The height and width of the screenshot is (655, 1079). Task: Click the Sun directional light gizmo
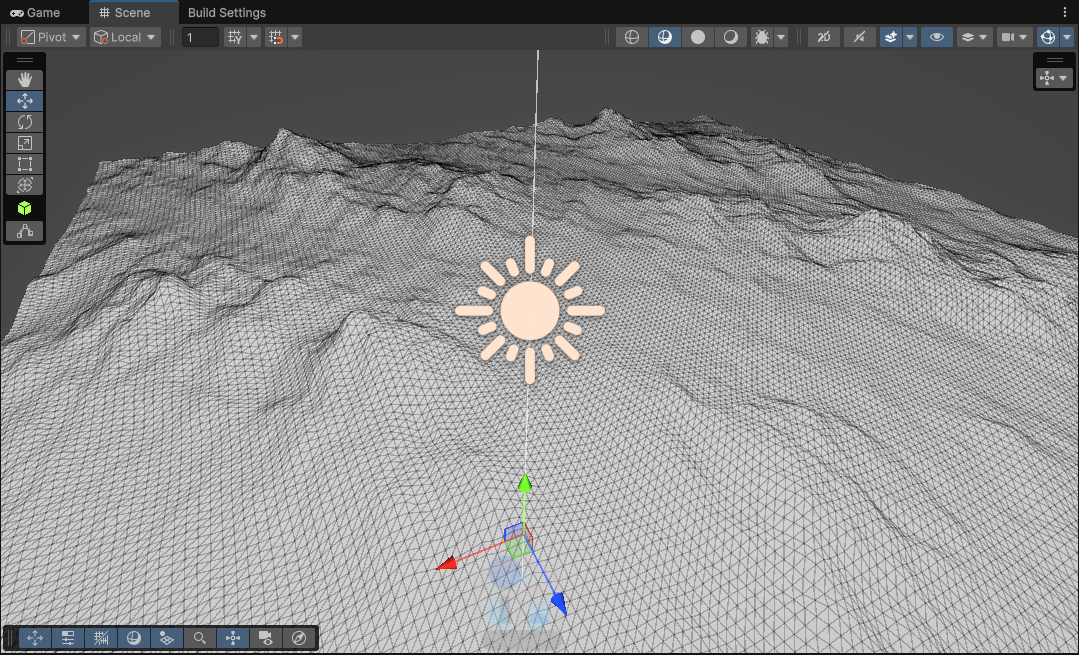(x=529, y=310)
